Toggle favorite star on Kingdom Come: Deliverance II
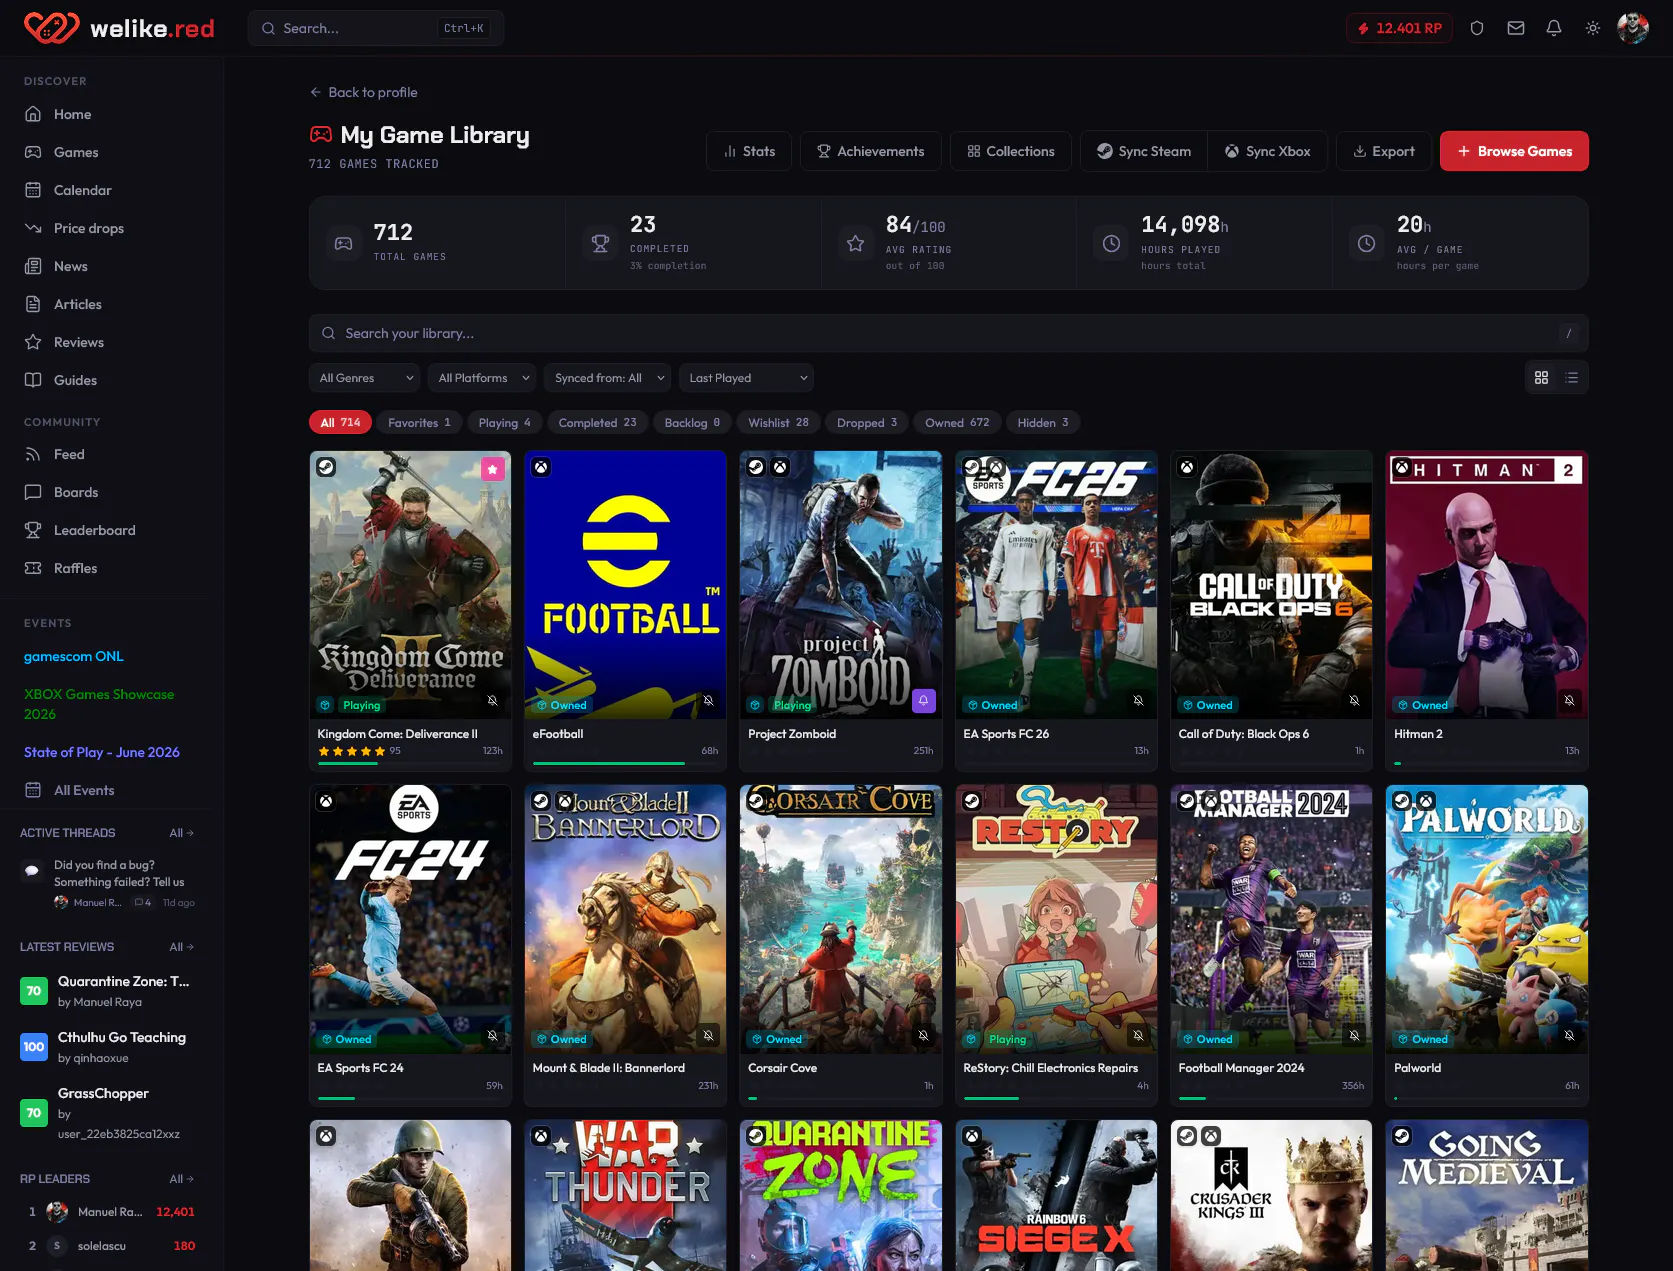Screen dimensions: 1673x1271 [492, 469]
